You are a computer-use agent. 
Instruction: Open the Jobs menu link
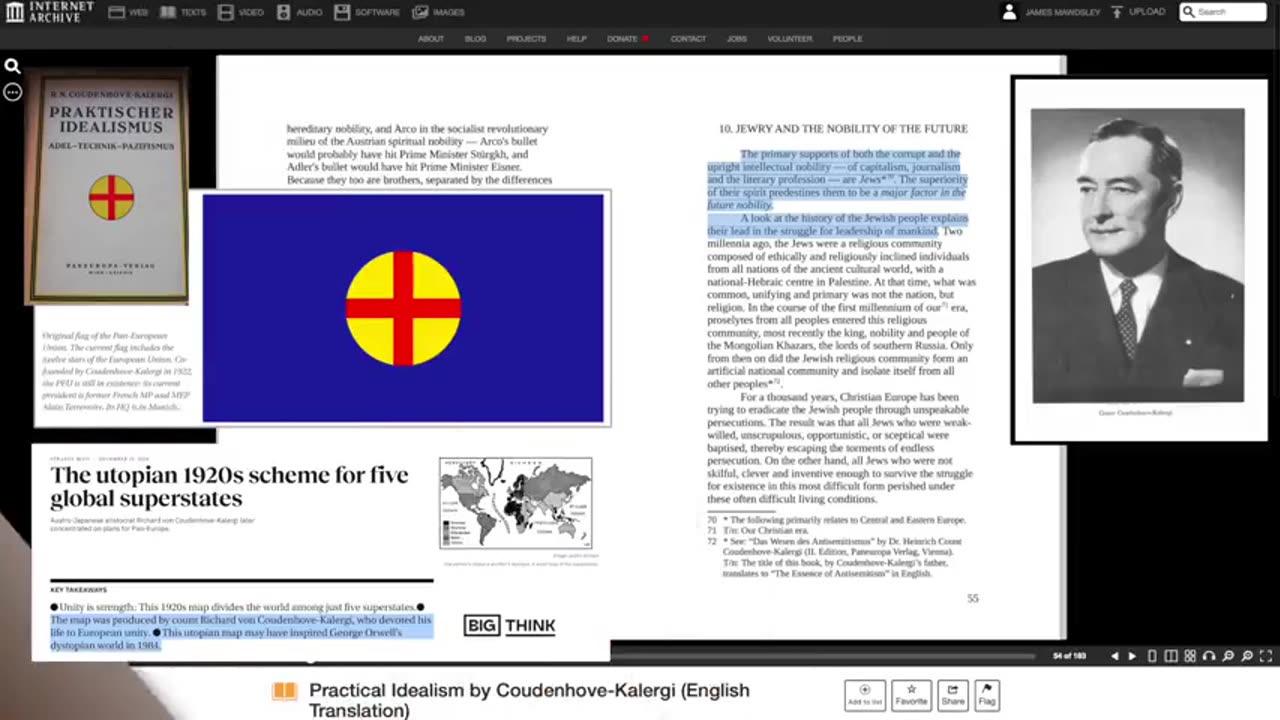pos(737,39)
